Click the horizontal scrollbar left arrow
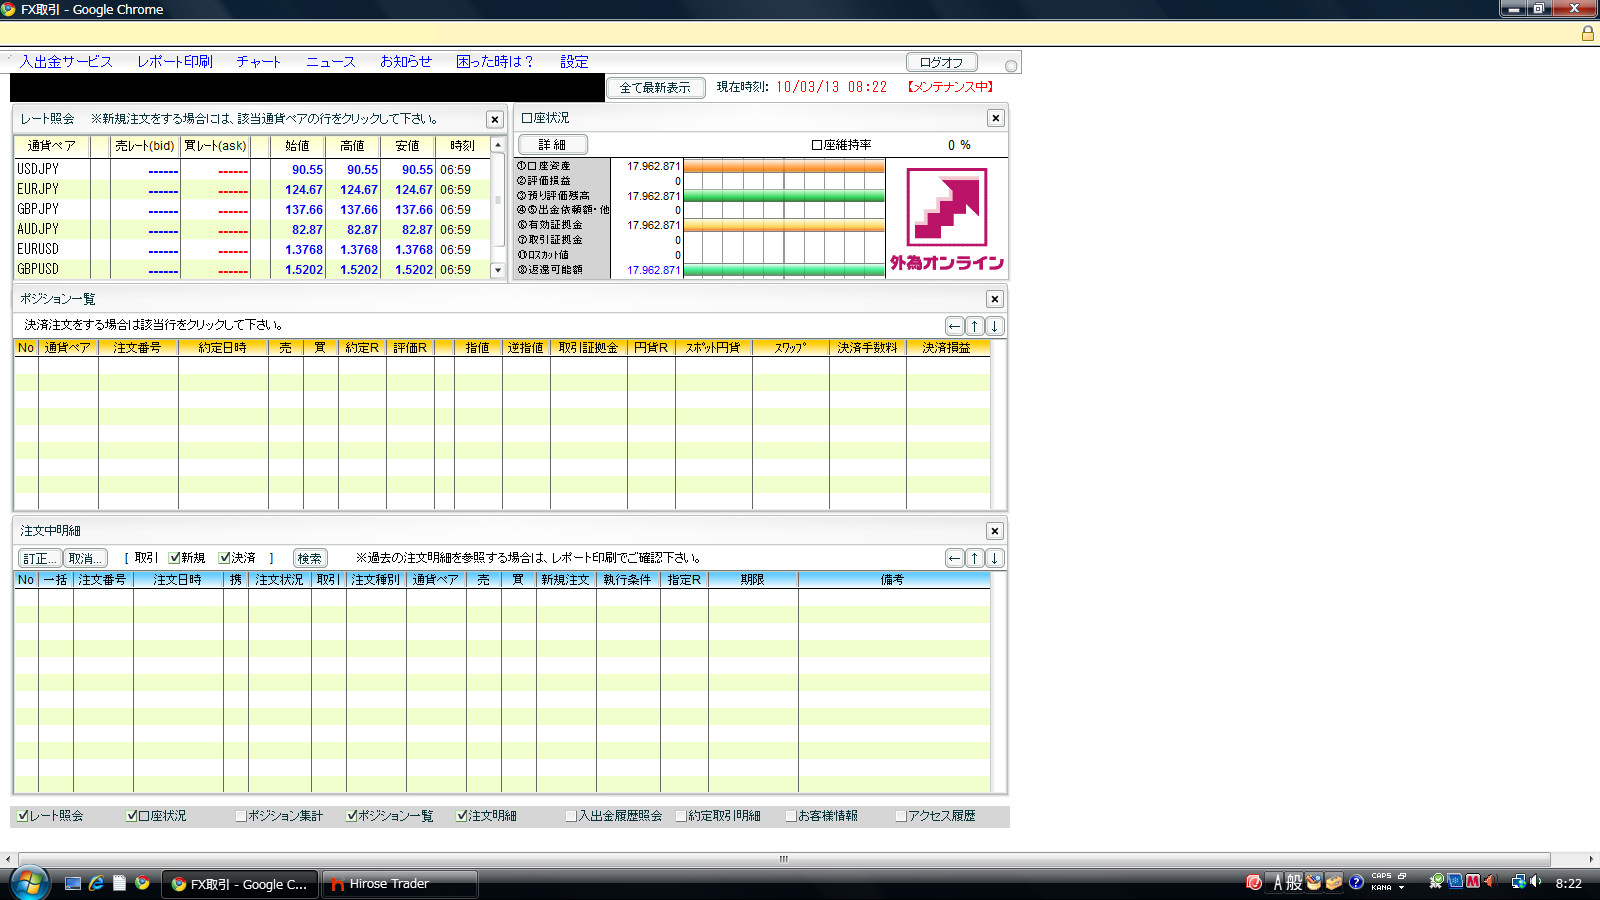The width and height of the screenshot is (1600, 900). pos(8,859)
